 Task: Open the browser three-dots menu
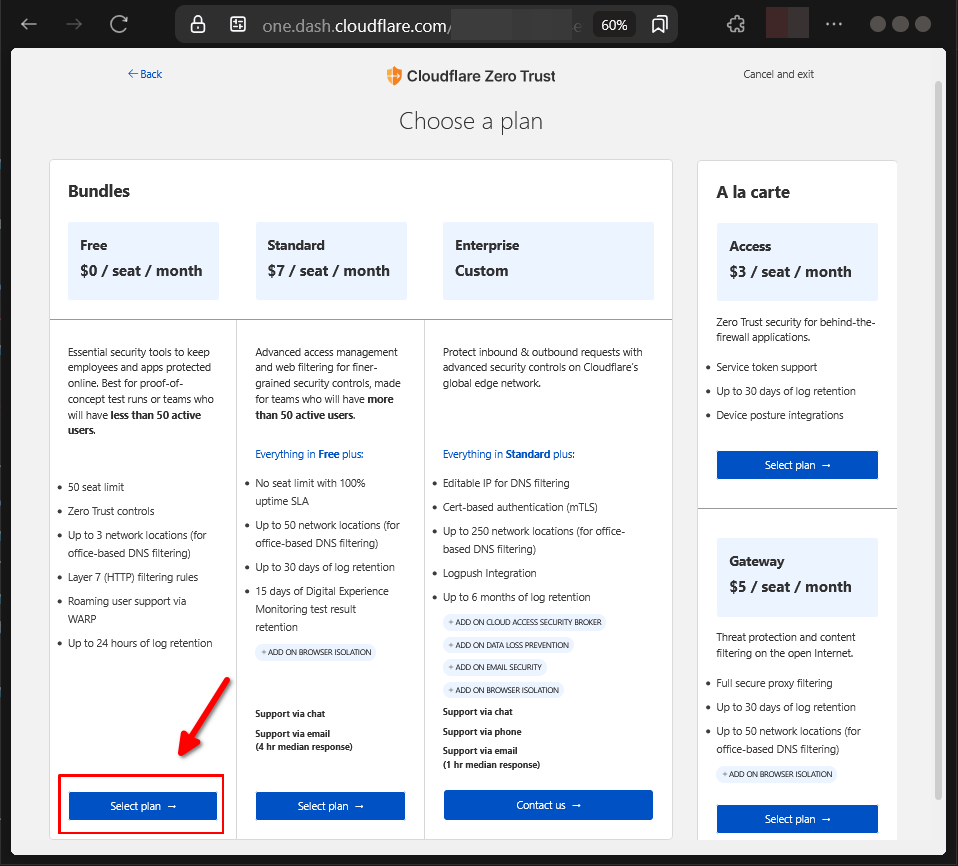click(x=833, y=24)
